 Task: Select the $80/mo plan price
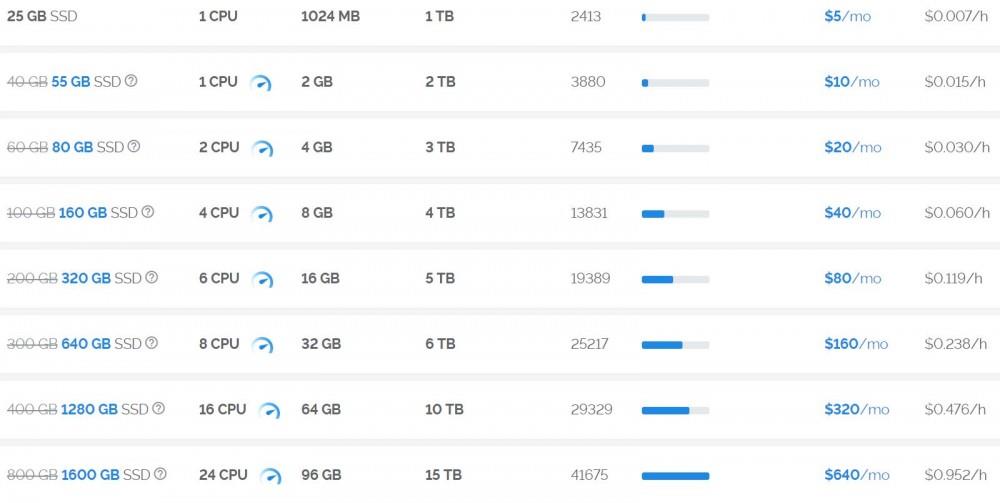tap(852, 278)
